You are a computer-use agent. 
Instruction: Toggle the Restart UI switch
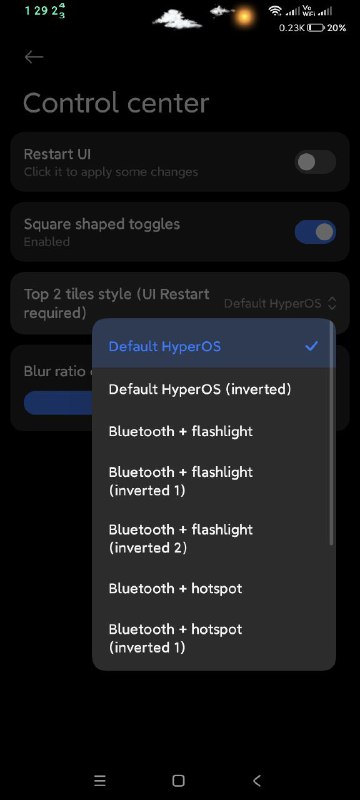(315, 162)
